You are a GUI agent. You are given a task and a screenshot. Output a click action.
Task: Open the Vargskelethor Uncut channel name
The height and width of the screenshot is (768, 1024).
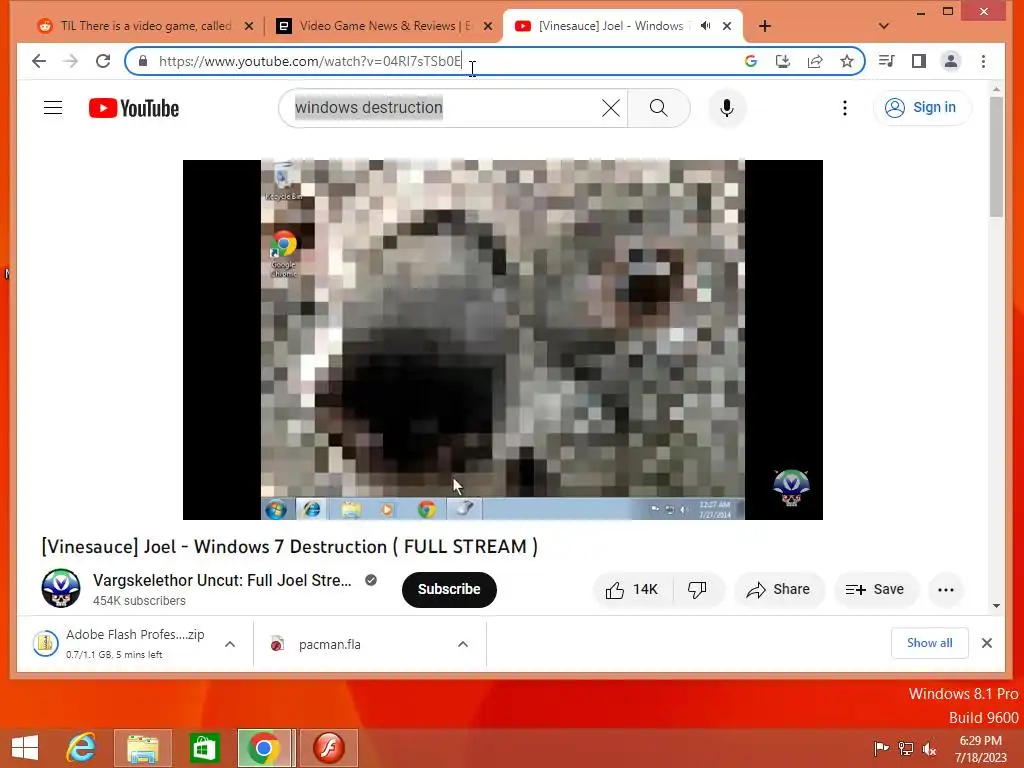pos(222,580)
